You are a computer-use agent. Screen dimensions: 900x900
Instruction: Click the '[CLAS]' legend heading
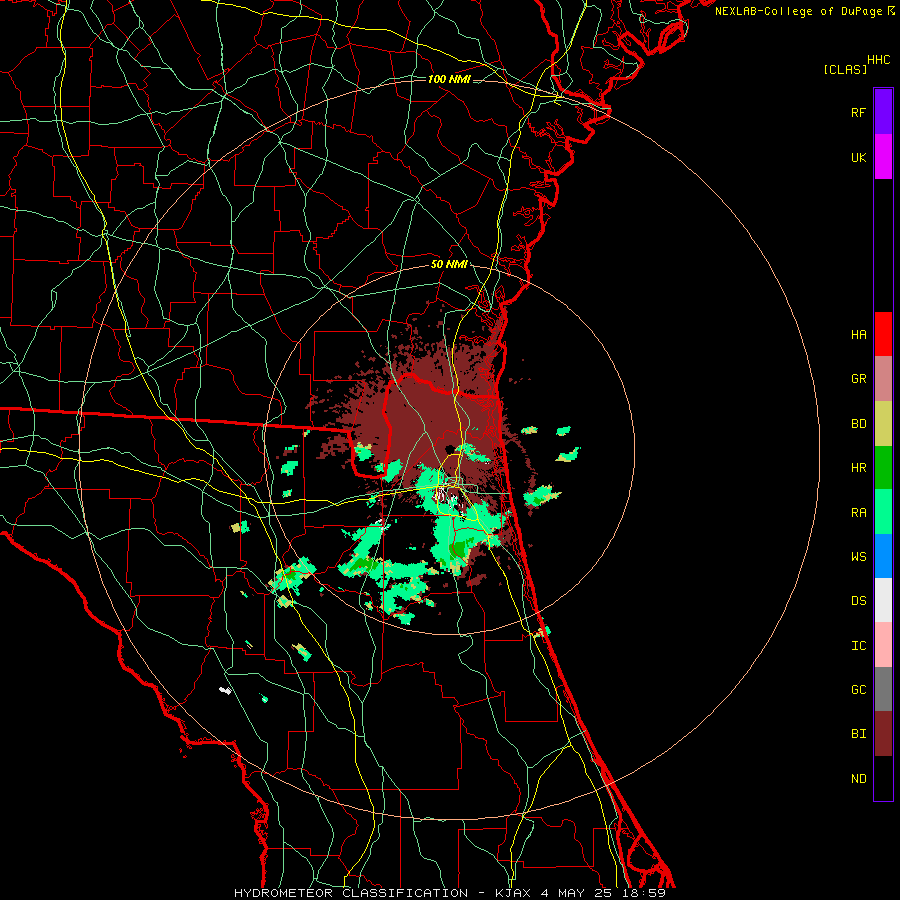[x=845, y=69]
